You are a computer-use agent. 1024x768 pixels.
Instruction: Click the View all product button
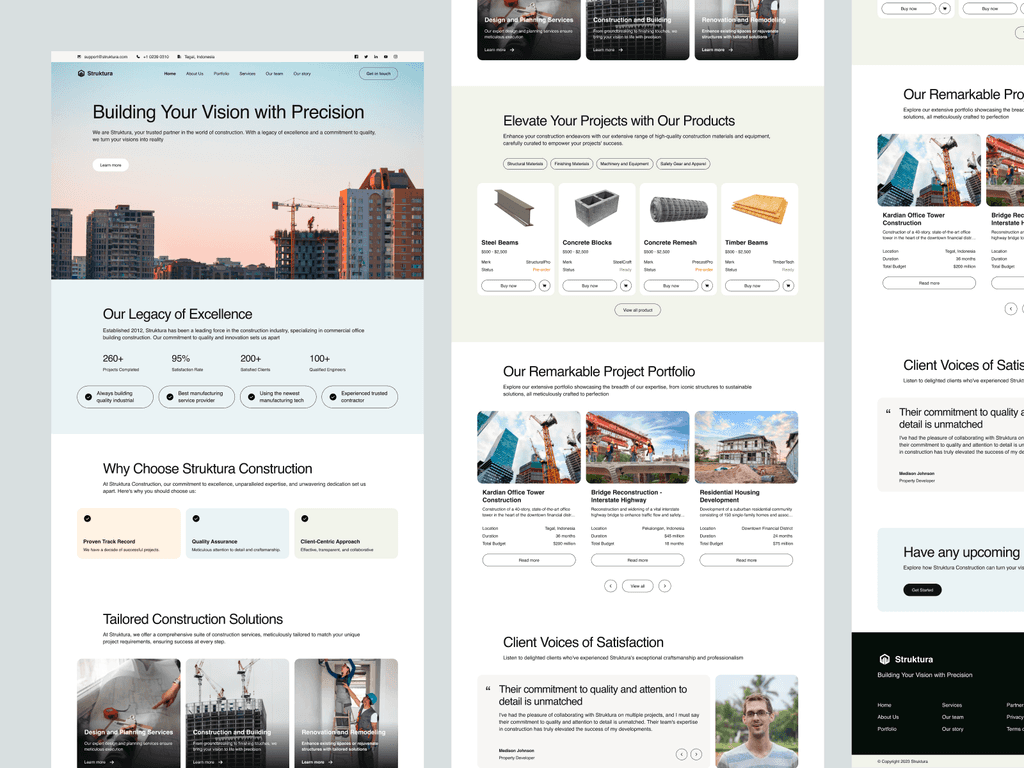[x=637, y=310]
